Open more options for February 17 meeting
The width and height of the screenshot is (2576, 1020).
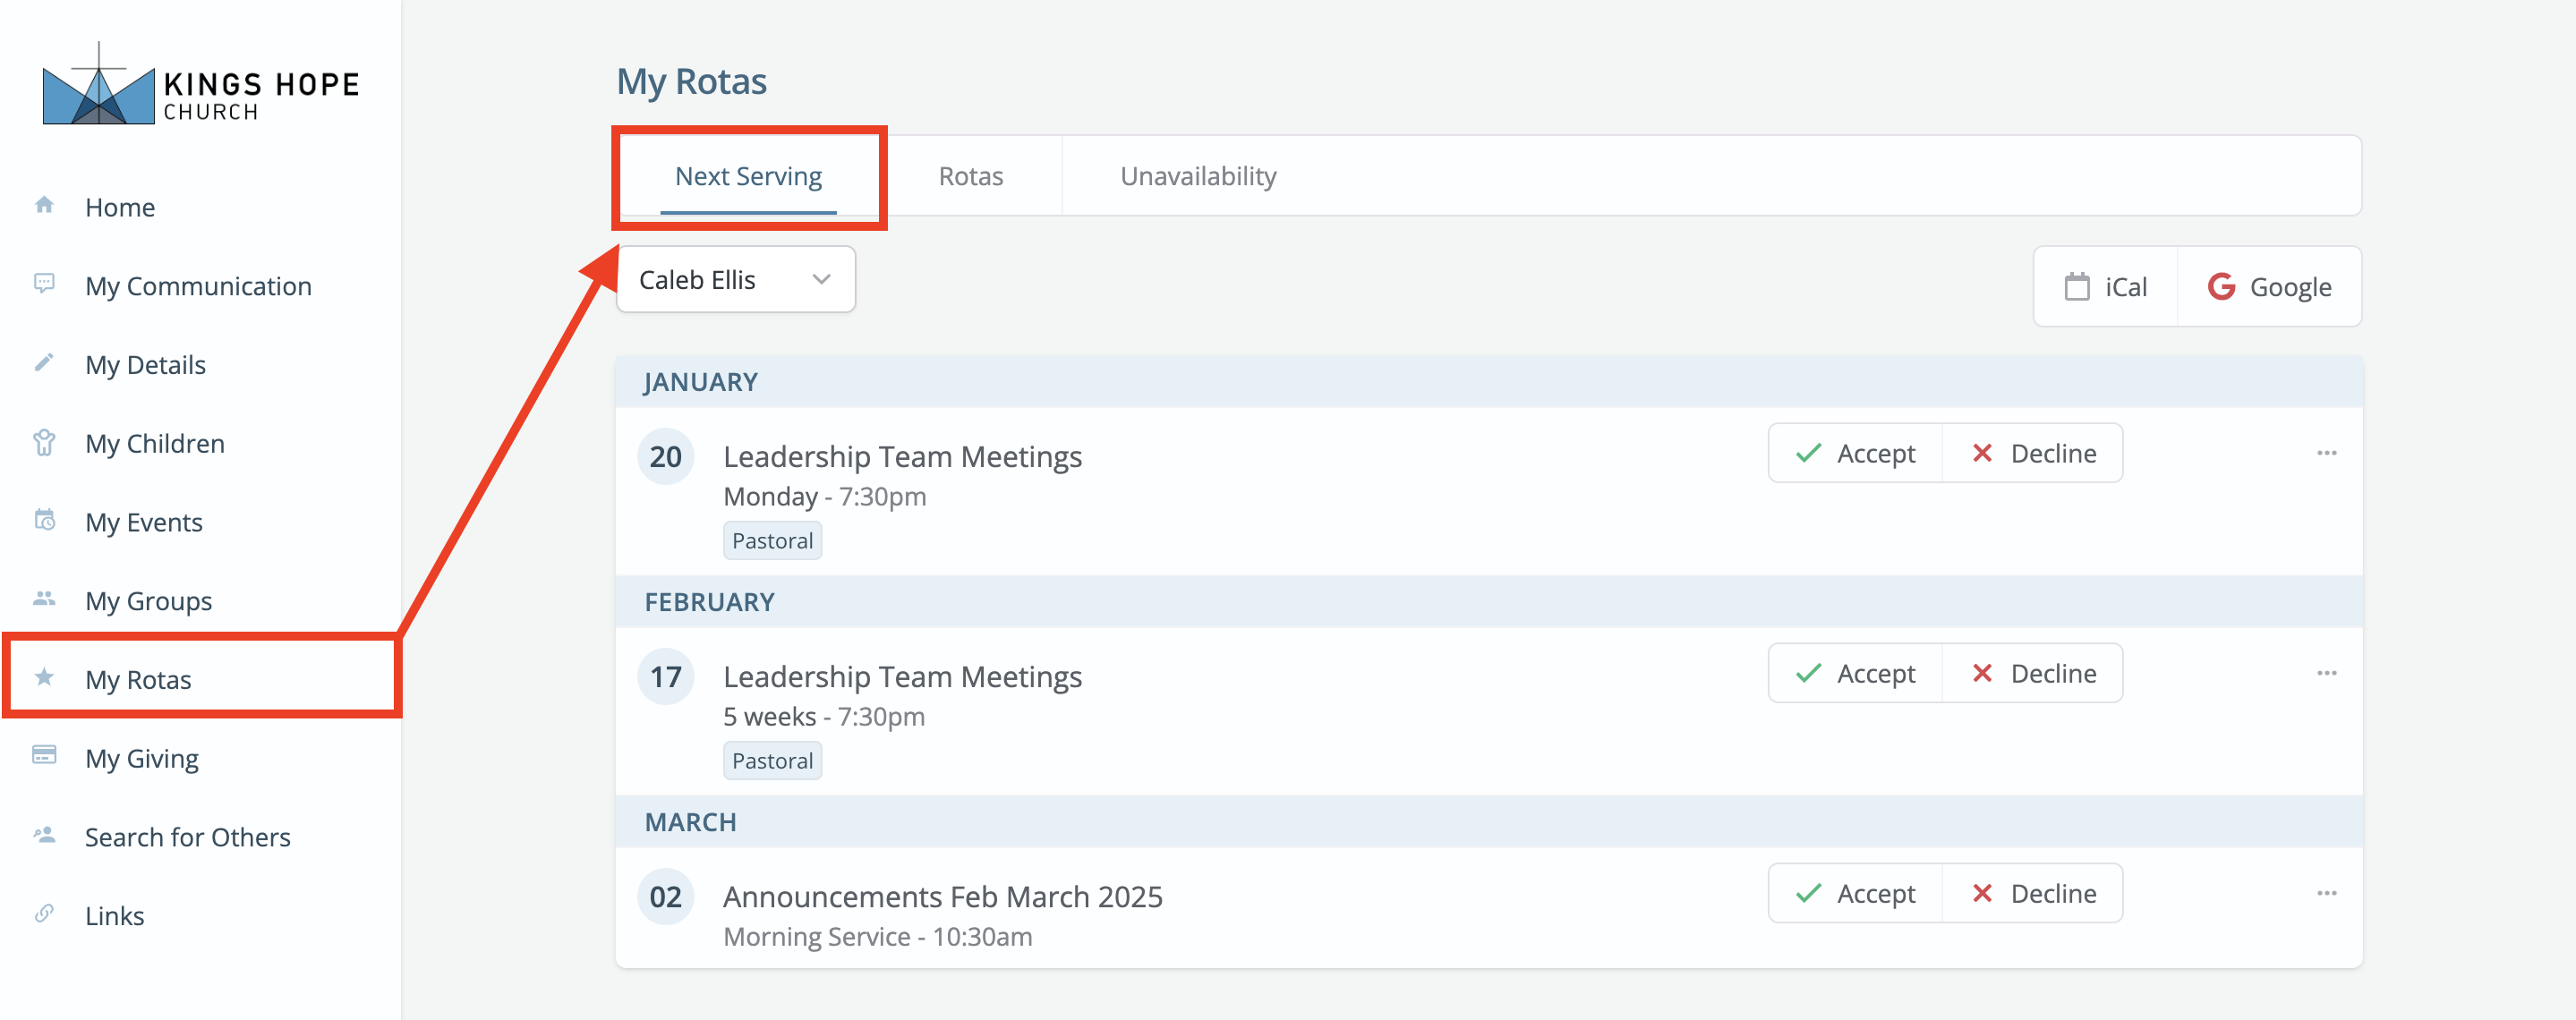click(x=2326, y=674)
